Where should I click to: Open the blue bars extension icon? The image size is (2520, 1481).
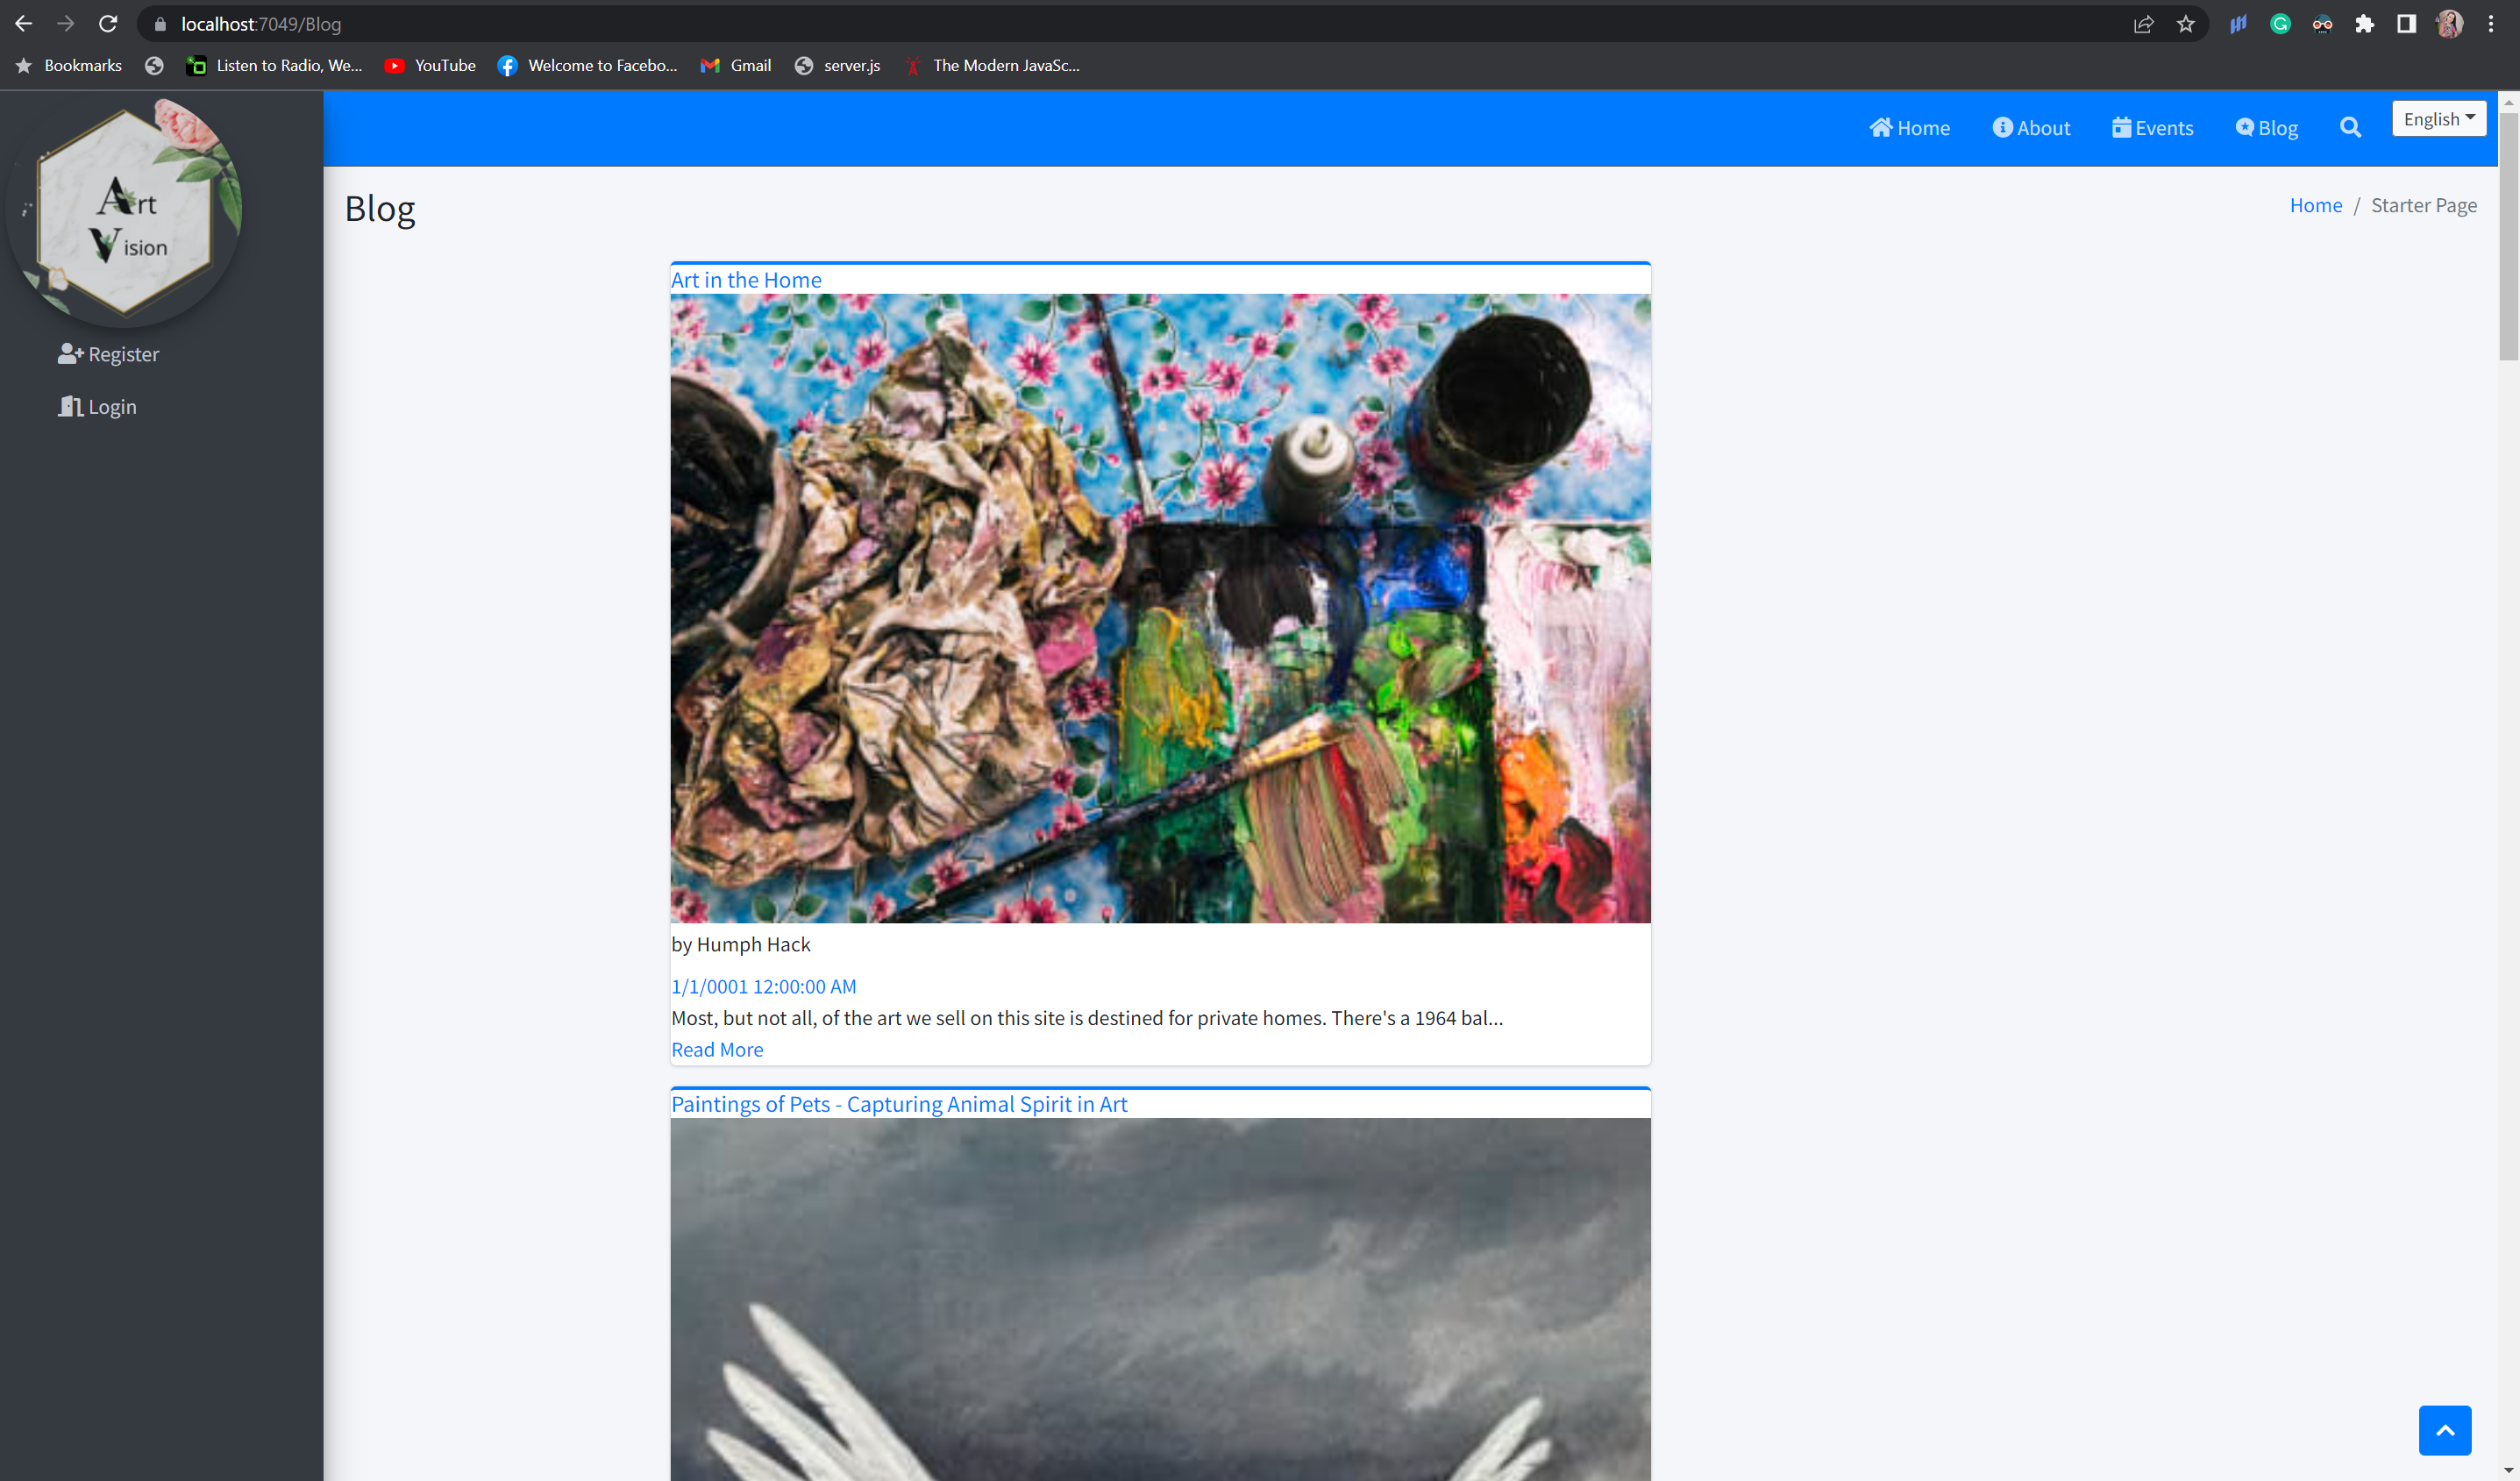[2238, 24]
